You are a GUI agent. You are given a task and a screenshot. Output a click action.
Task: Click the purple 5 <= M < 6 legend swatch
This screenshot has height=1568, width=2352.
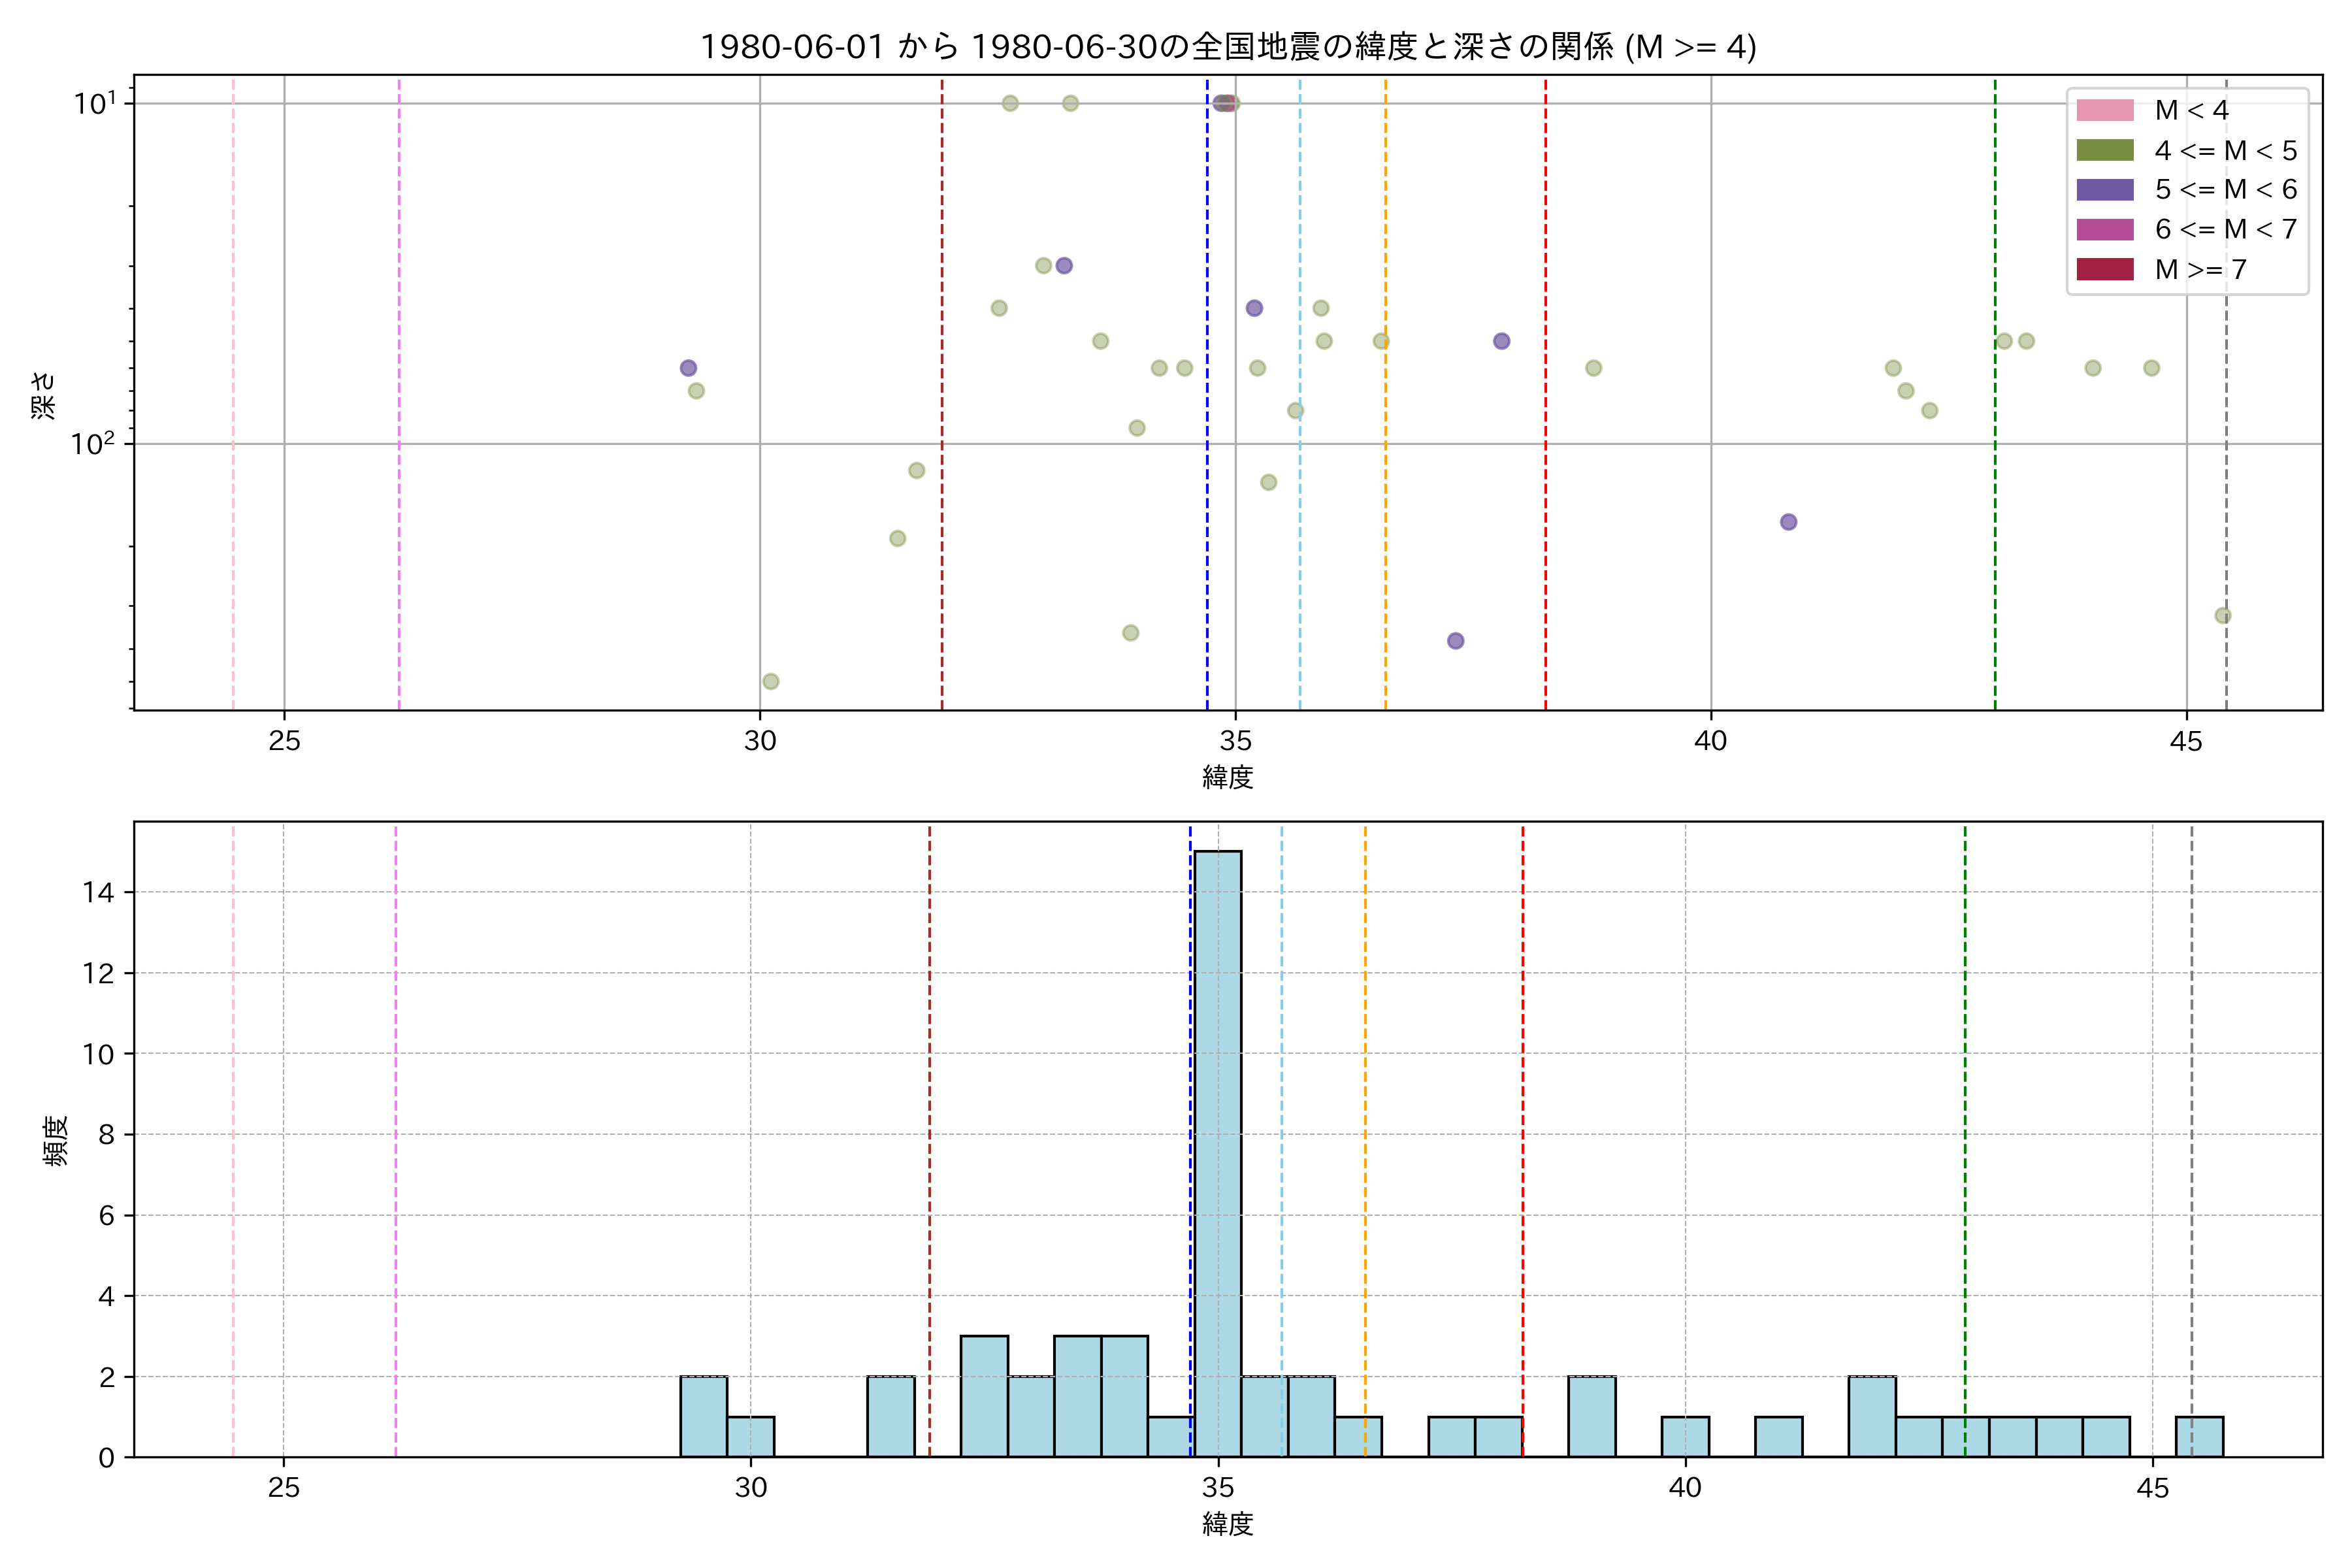[2104, 189]
